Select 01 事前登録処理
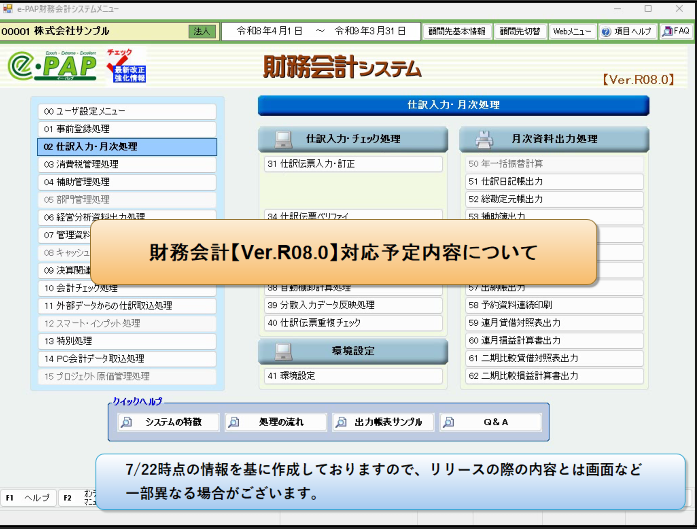Image resolution: width=697 pixels, height=529 pixels. (x=127, y=129)
